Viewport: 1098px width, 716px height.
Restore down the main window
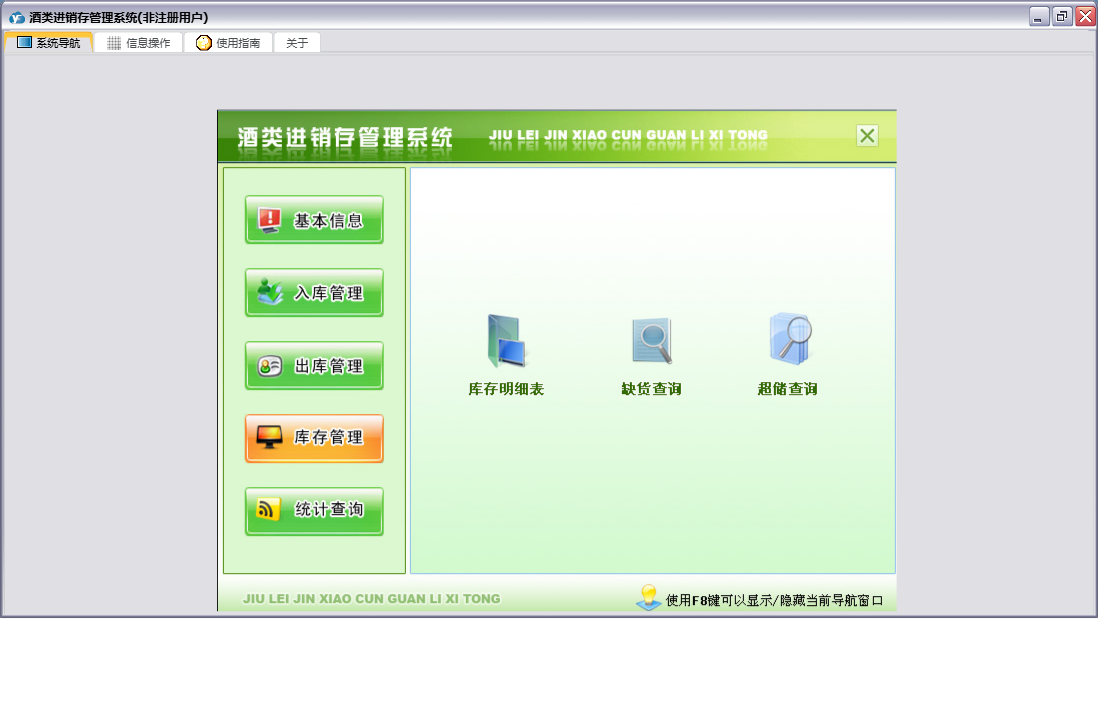pos(1062,16)
